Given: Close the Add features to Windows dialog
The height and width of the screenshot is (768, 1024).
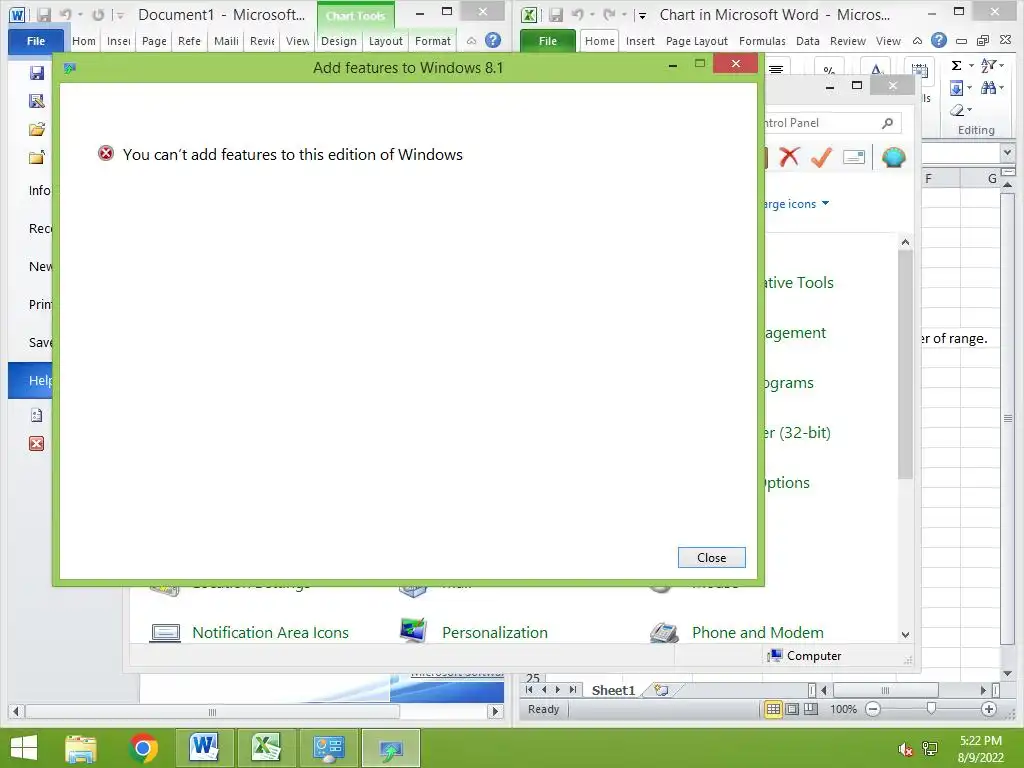Looking at the screenshot, I should (x=711, y=557).
